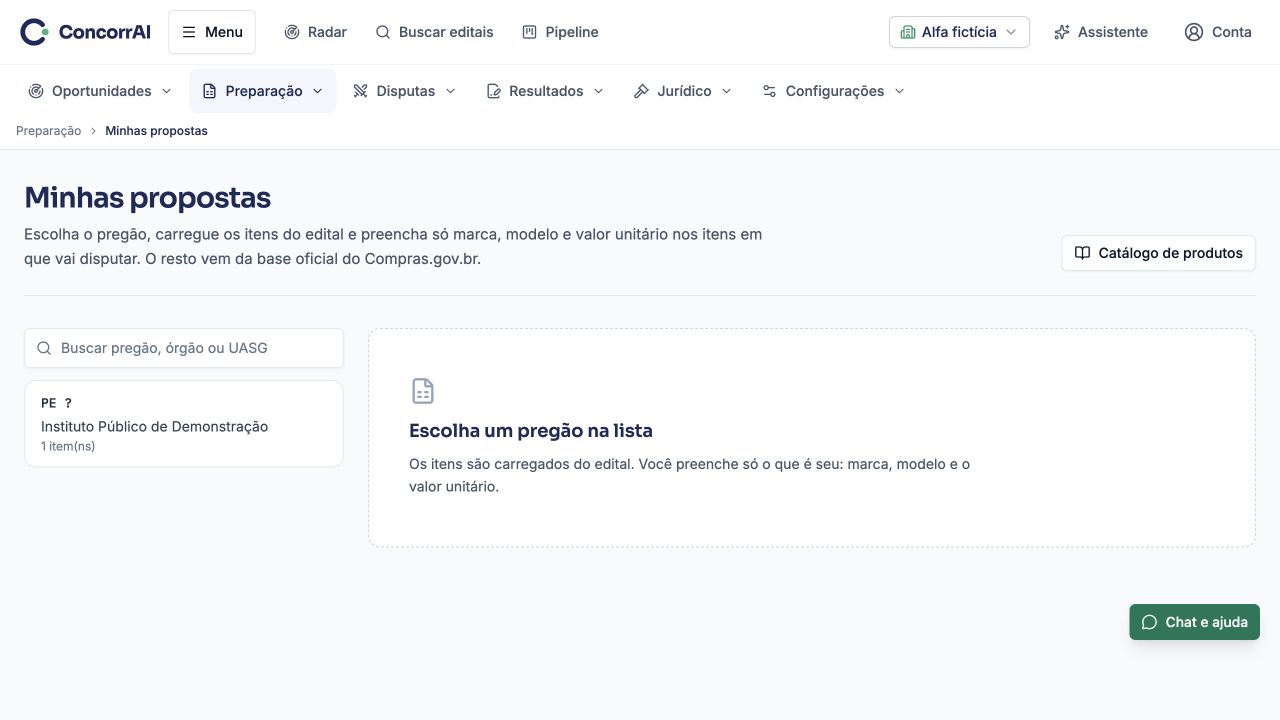
Task: Open the Preparação menu
Action: [x=263, y=91]
